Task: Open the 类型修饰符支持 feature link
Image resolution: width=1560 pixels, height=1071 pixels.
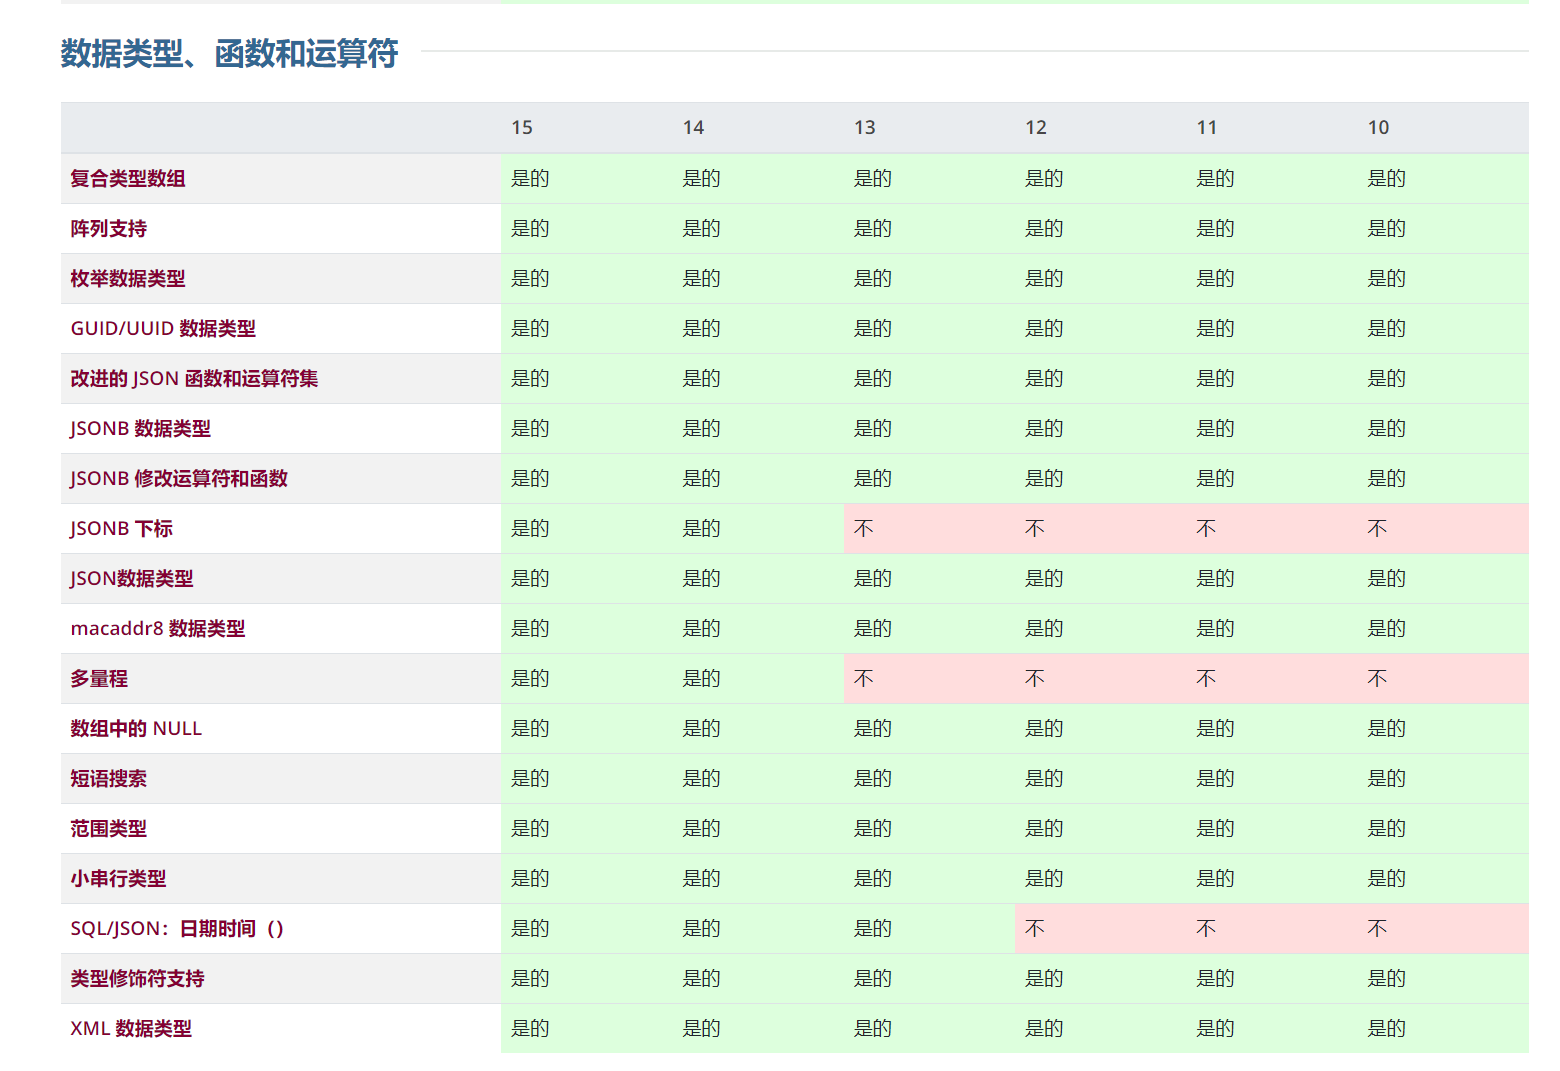Action: click(x=137, y=979)
